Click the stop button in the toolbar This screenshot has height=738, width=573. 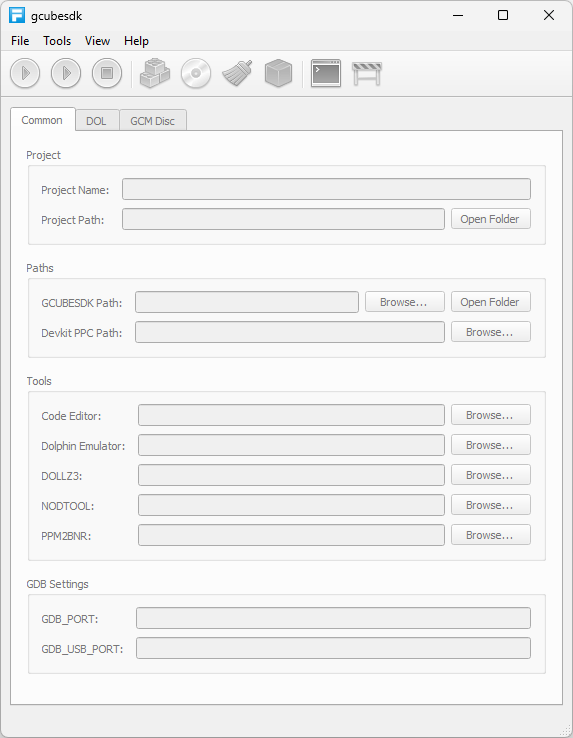click(107, 73)
